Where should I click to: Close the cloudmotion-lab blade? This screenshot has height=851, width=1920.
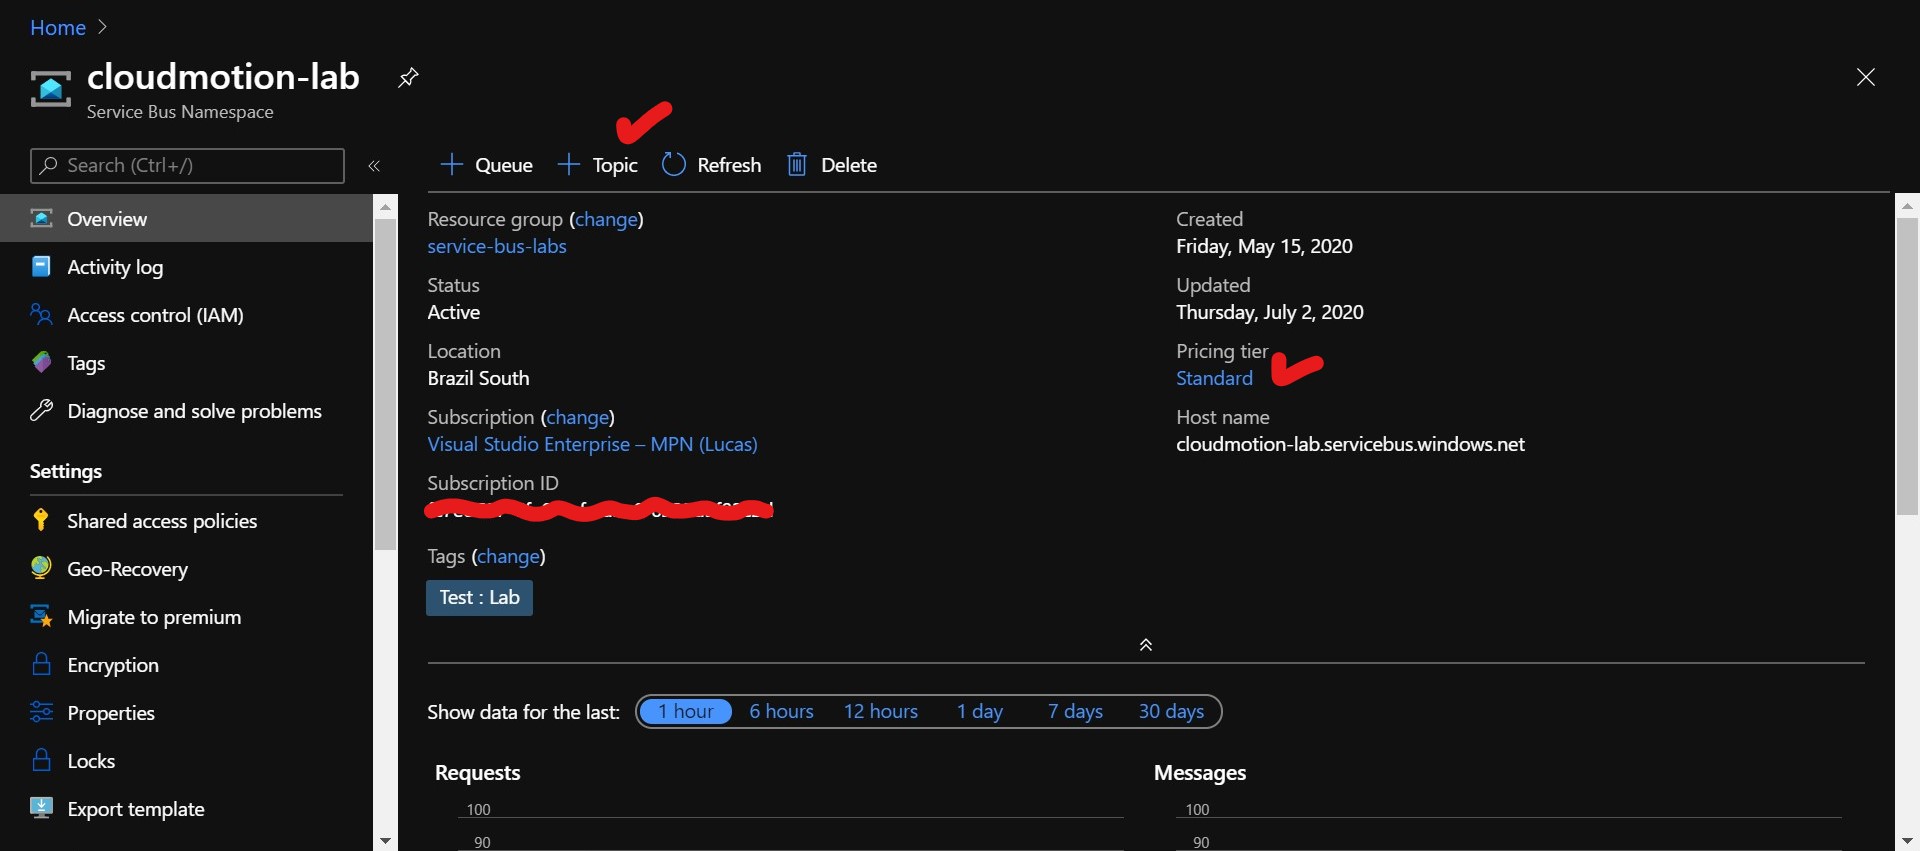click(1865, 77)
